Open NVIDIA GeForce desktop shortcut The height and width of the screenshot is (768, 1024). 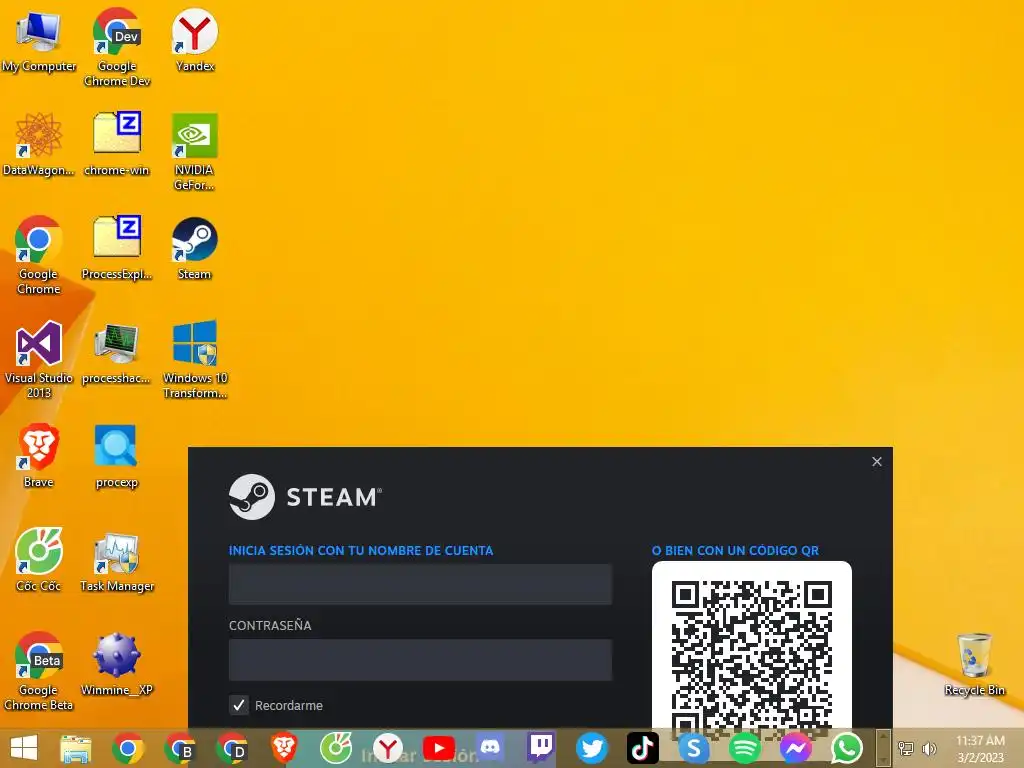click(195, 152)
